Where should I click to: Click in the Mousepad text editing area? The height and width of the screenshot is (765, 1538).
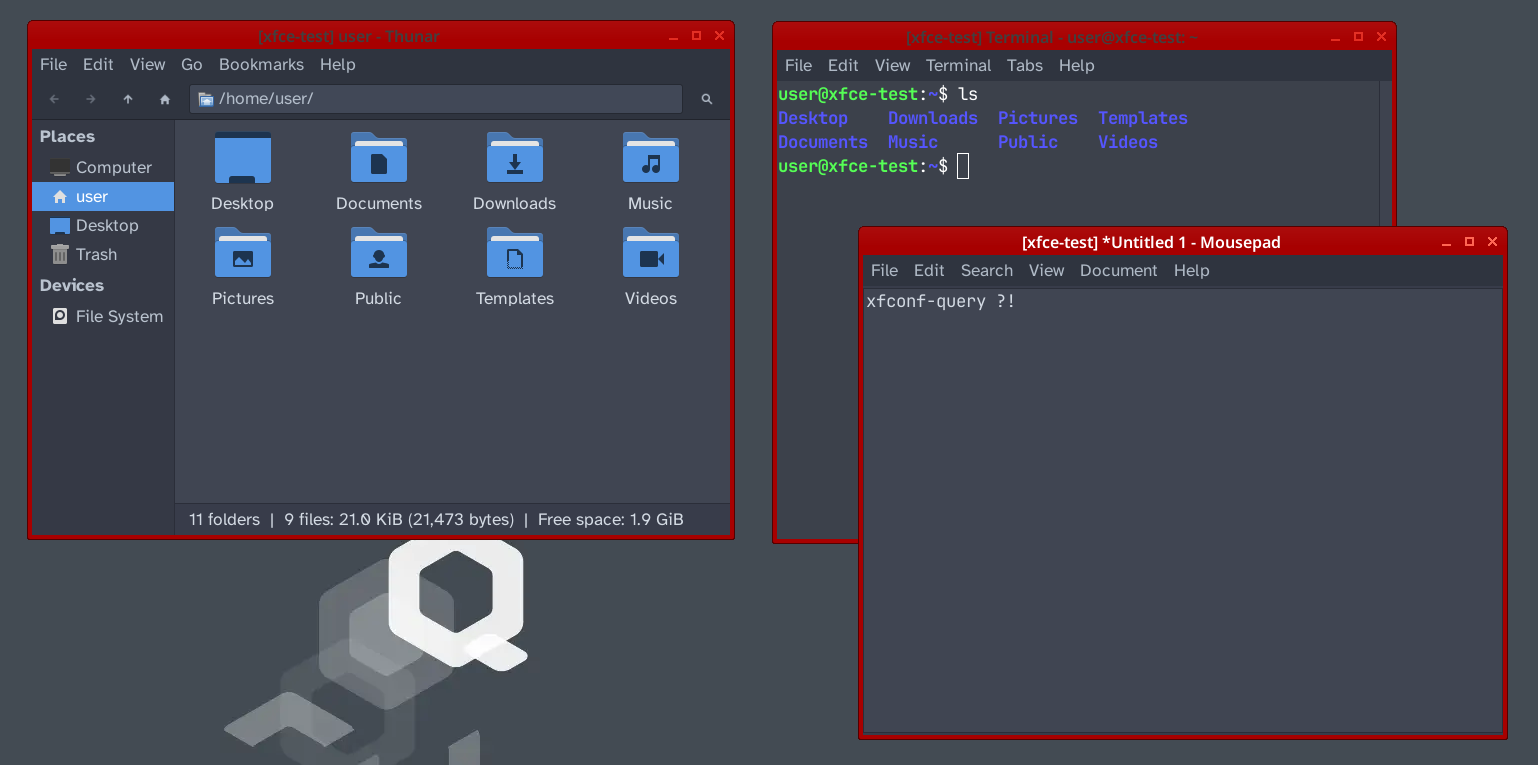(x=1180, y=500)
